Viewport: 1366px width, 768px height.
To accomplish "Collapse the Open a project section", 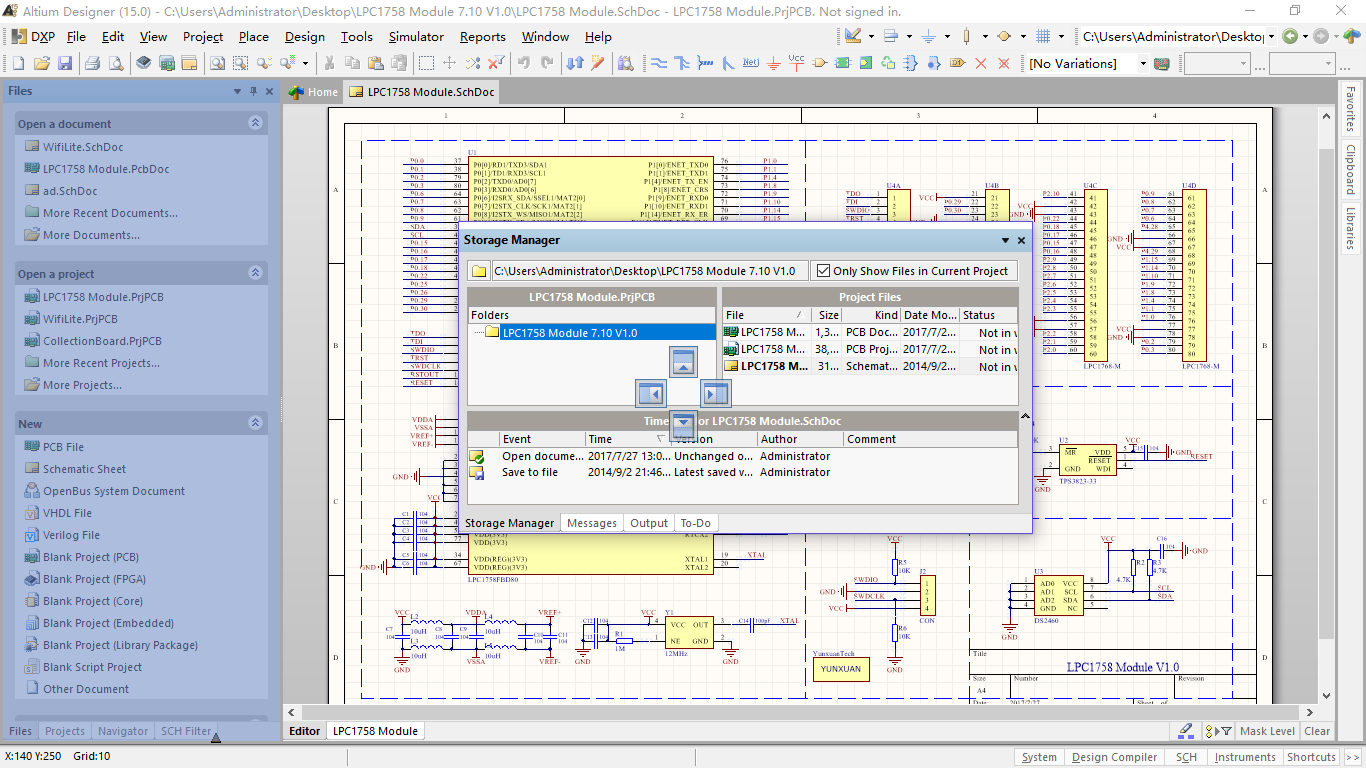I will pos(255,273).
